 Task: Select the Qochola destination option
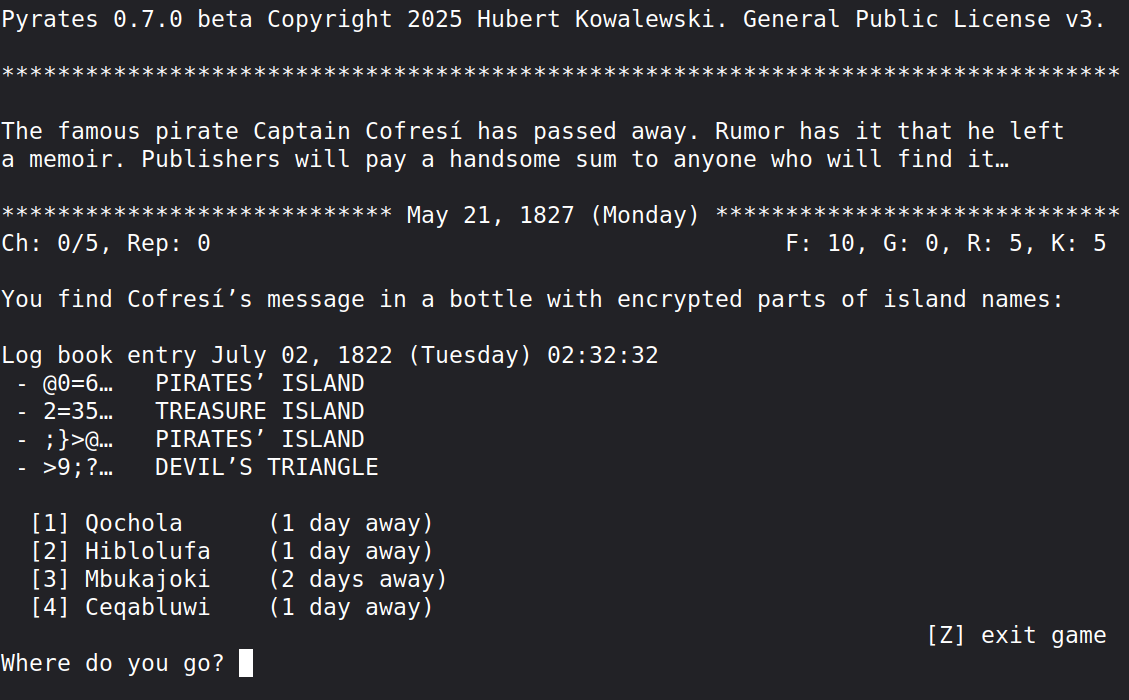click(x=133, y=523)
